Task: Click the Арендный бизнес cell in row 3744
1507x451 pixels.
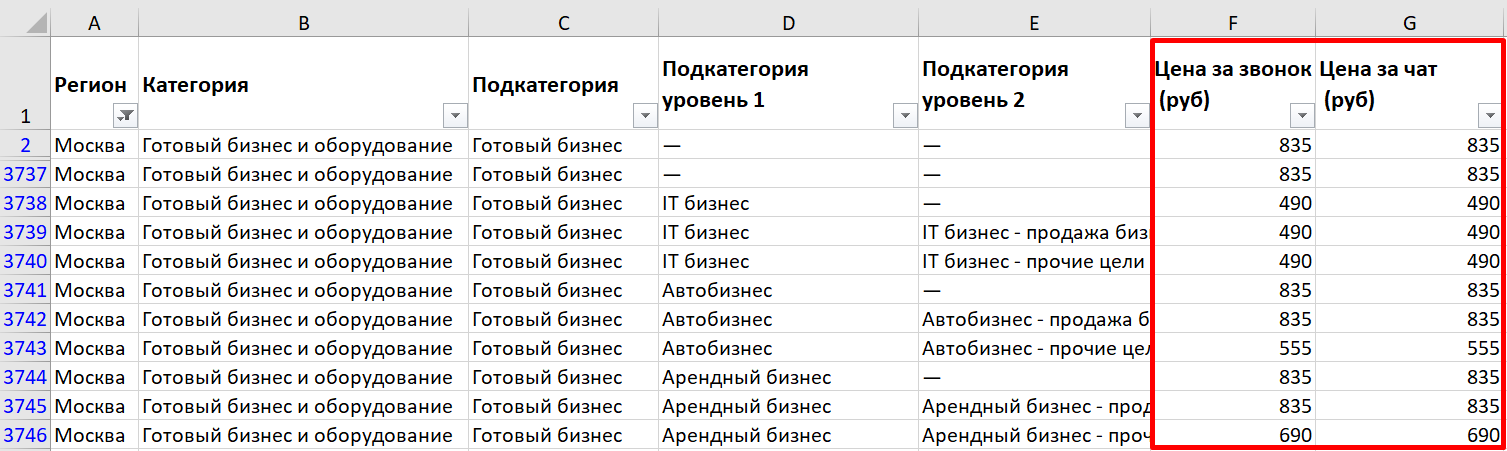Action: point(746,378)
